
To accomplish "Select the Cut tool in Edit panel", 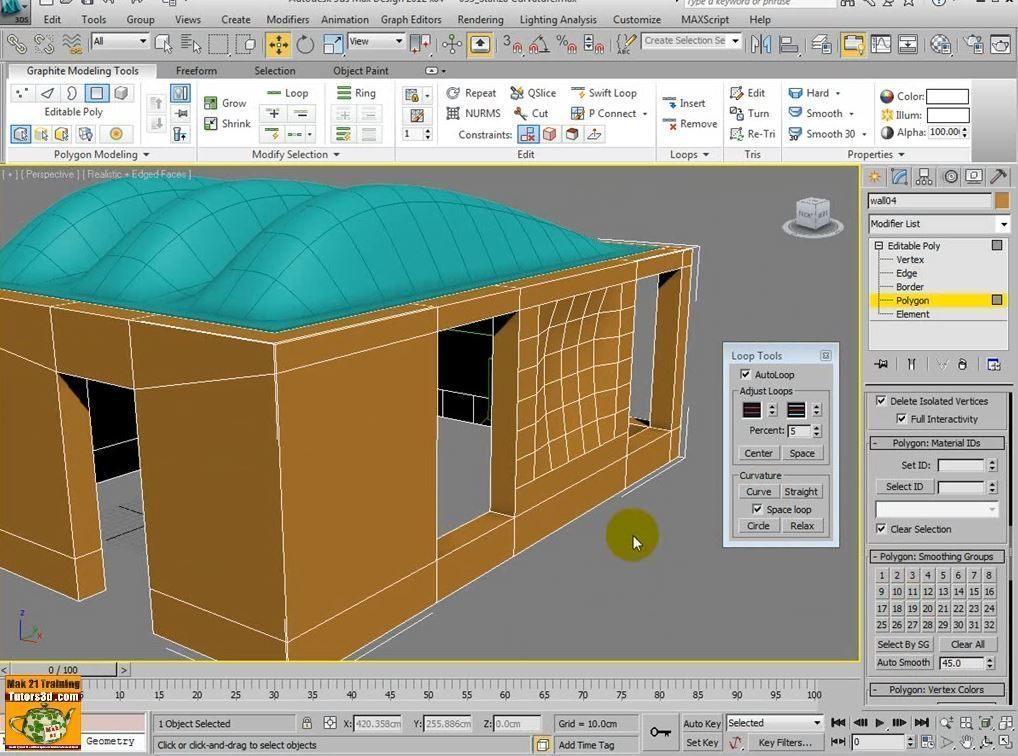I will tap(531, 114).
